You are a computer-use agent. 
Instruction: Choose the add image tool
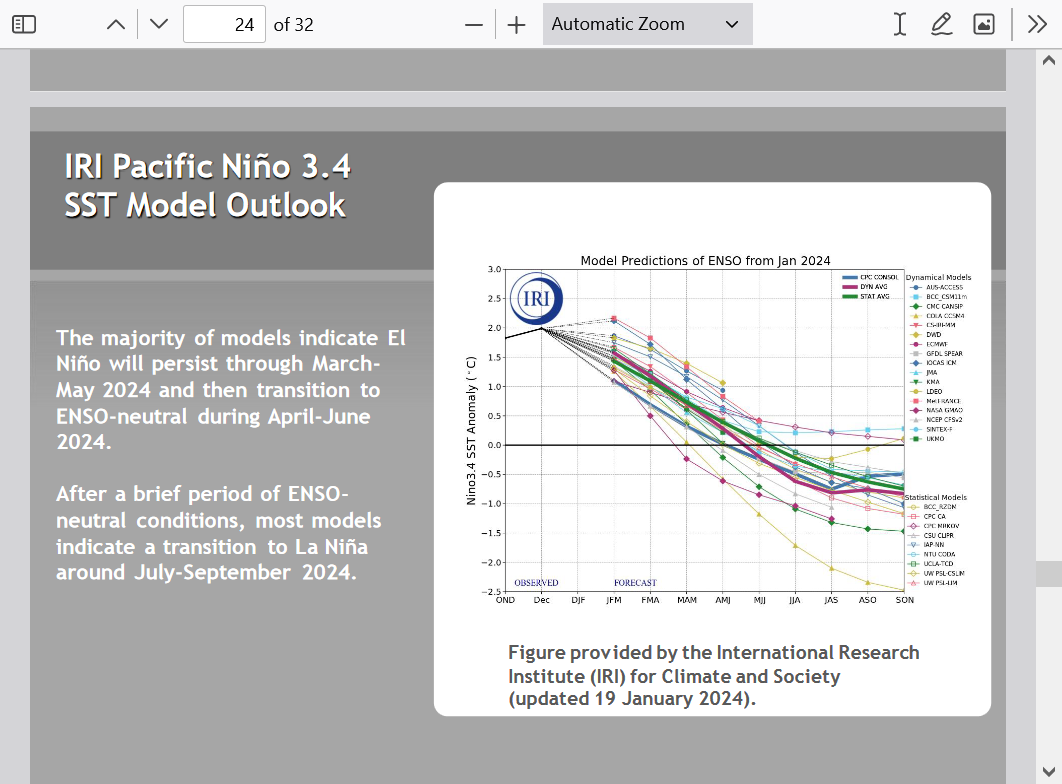[x=984, y=24]
